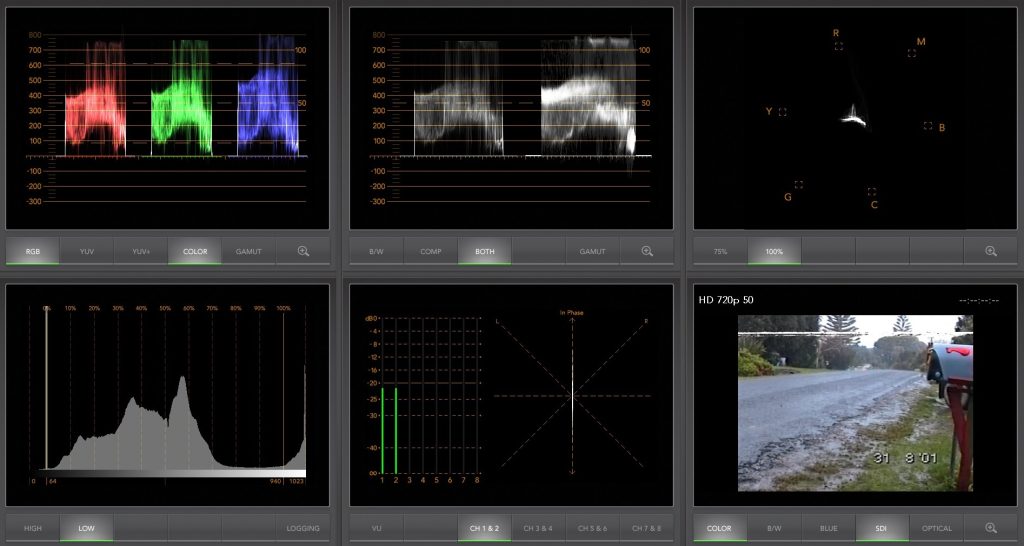Click the green channel waveform in parade
1024x546 pixels.
pyautogui.click(x=182, y=98)
